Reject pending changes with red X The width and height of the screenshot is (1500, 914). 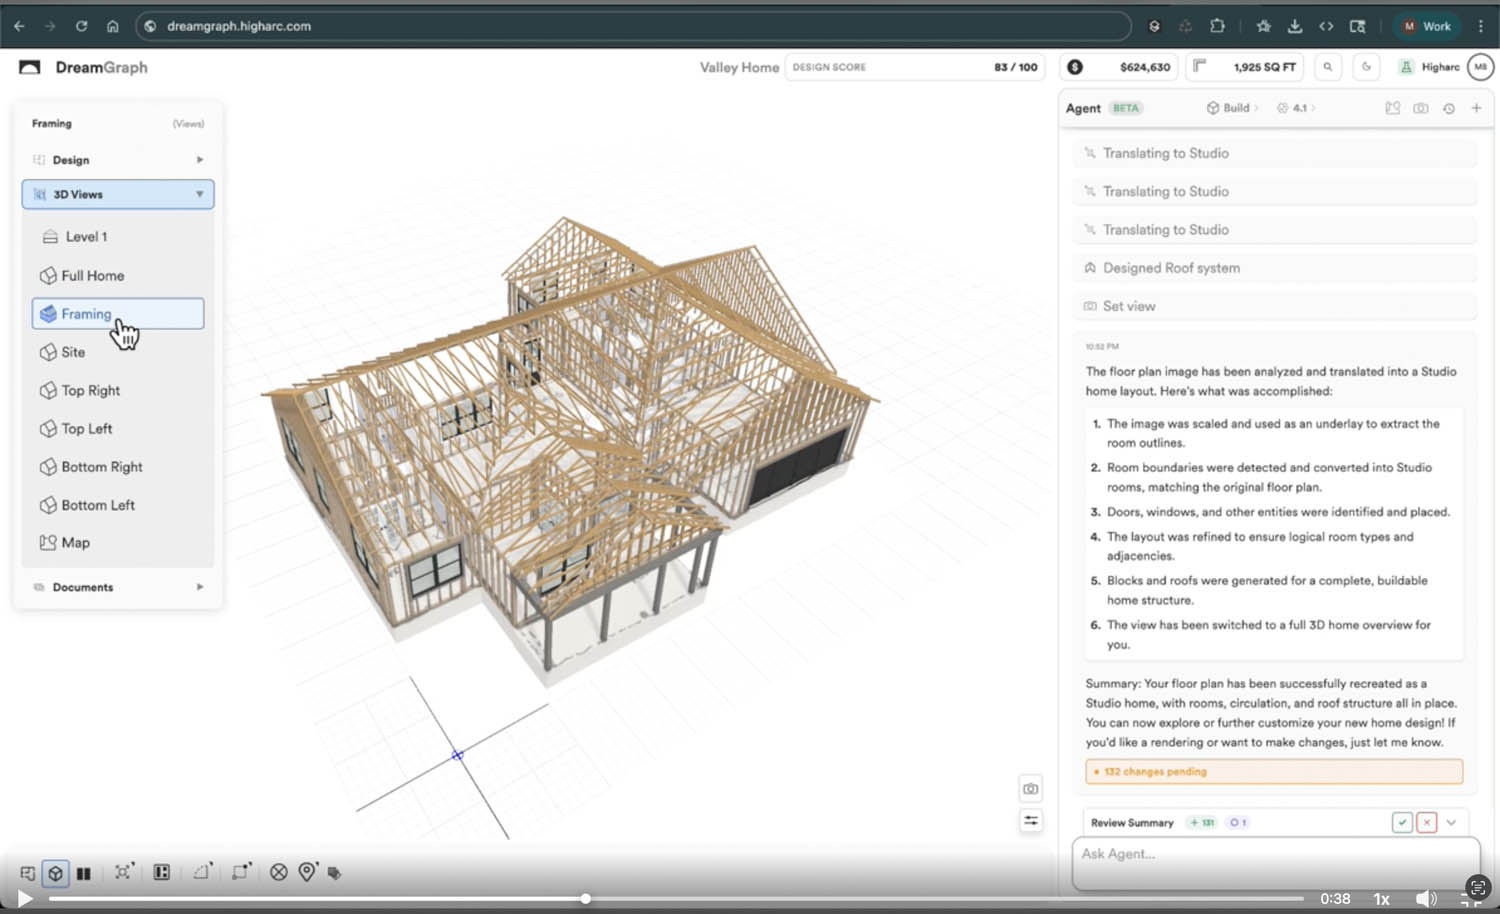click(x=1427, y=822)
